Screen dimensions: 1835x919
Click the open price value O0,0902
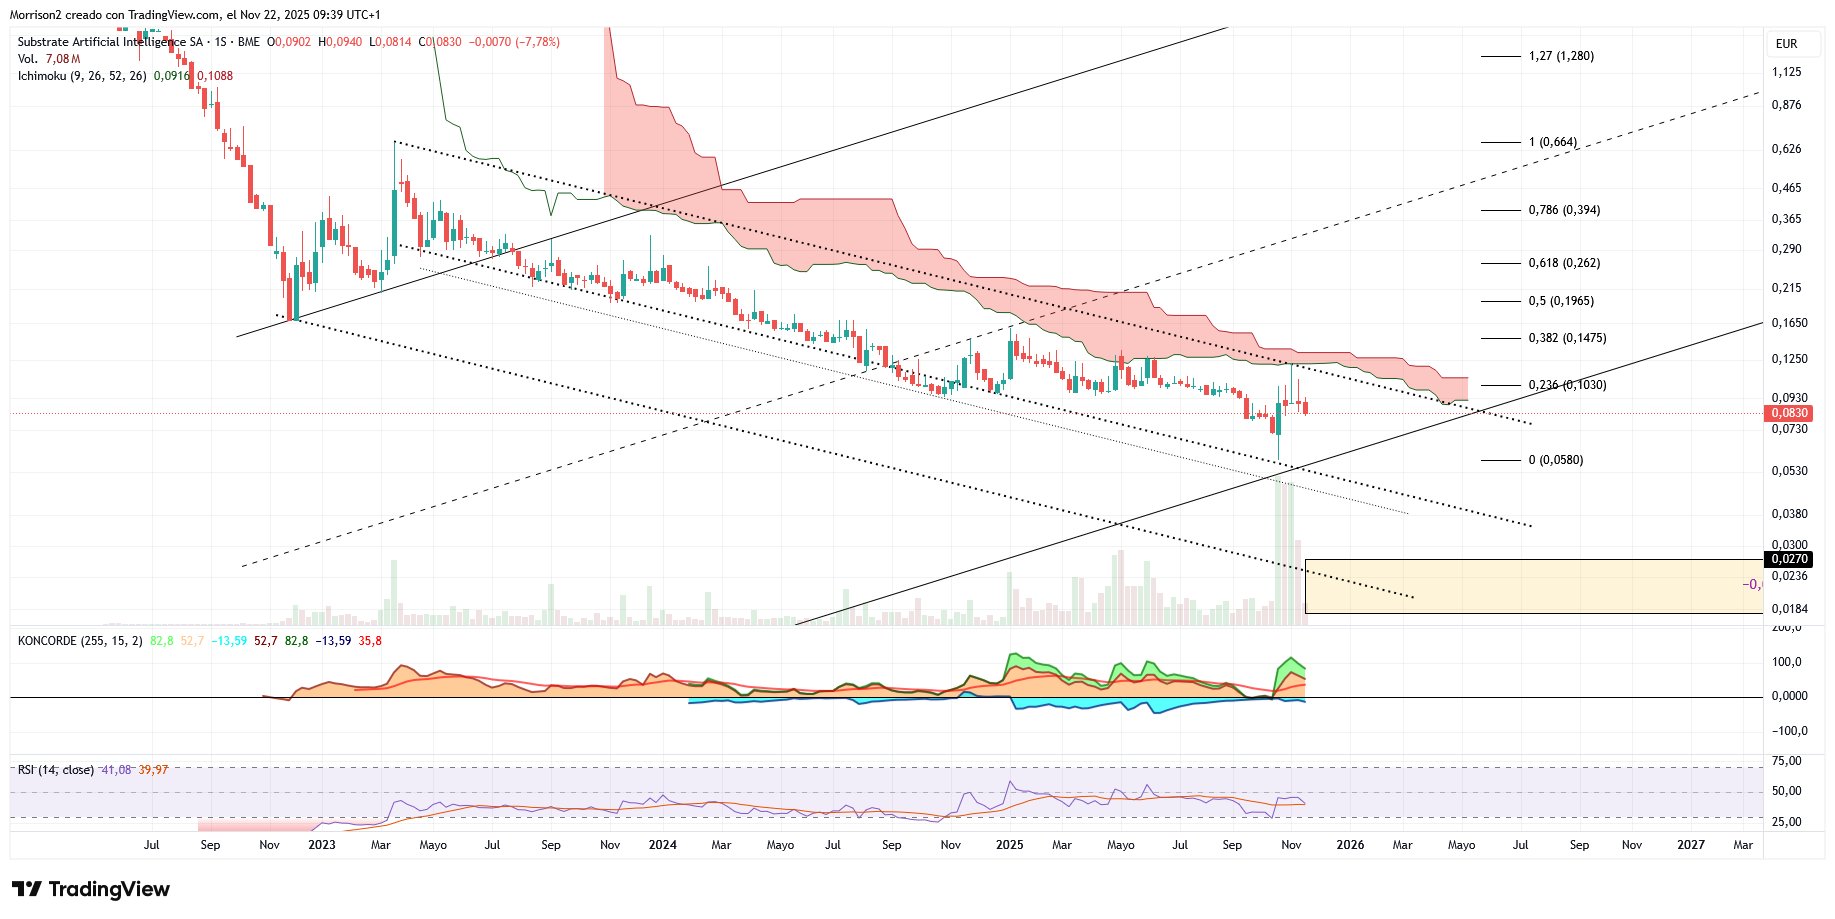point(289,42)
